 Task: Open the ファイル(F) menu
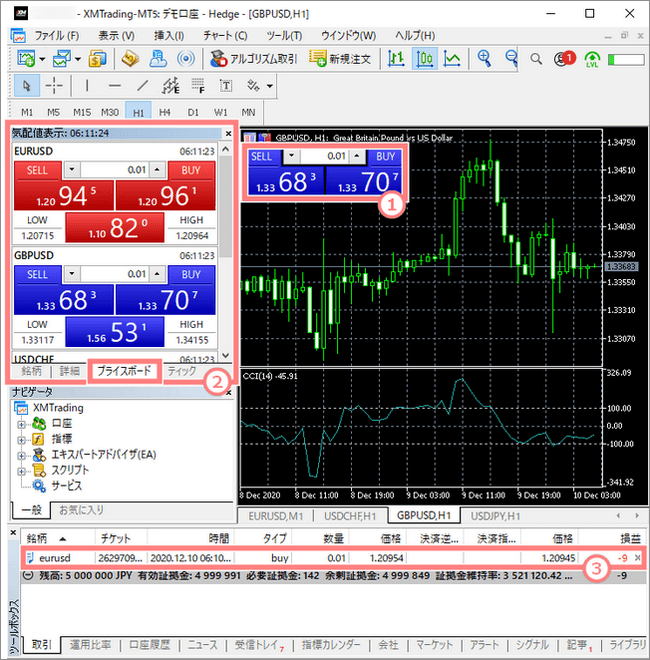click(x=56, y=36)
